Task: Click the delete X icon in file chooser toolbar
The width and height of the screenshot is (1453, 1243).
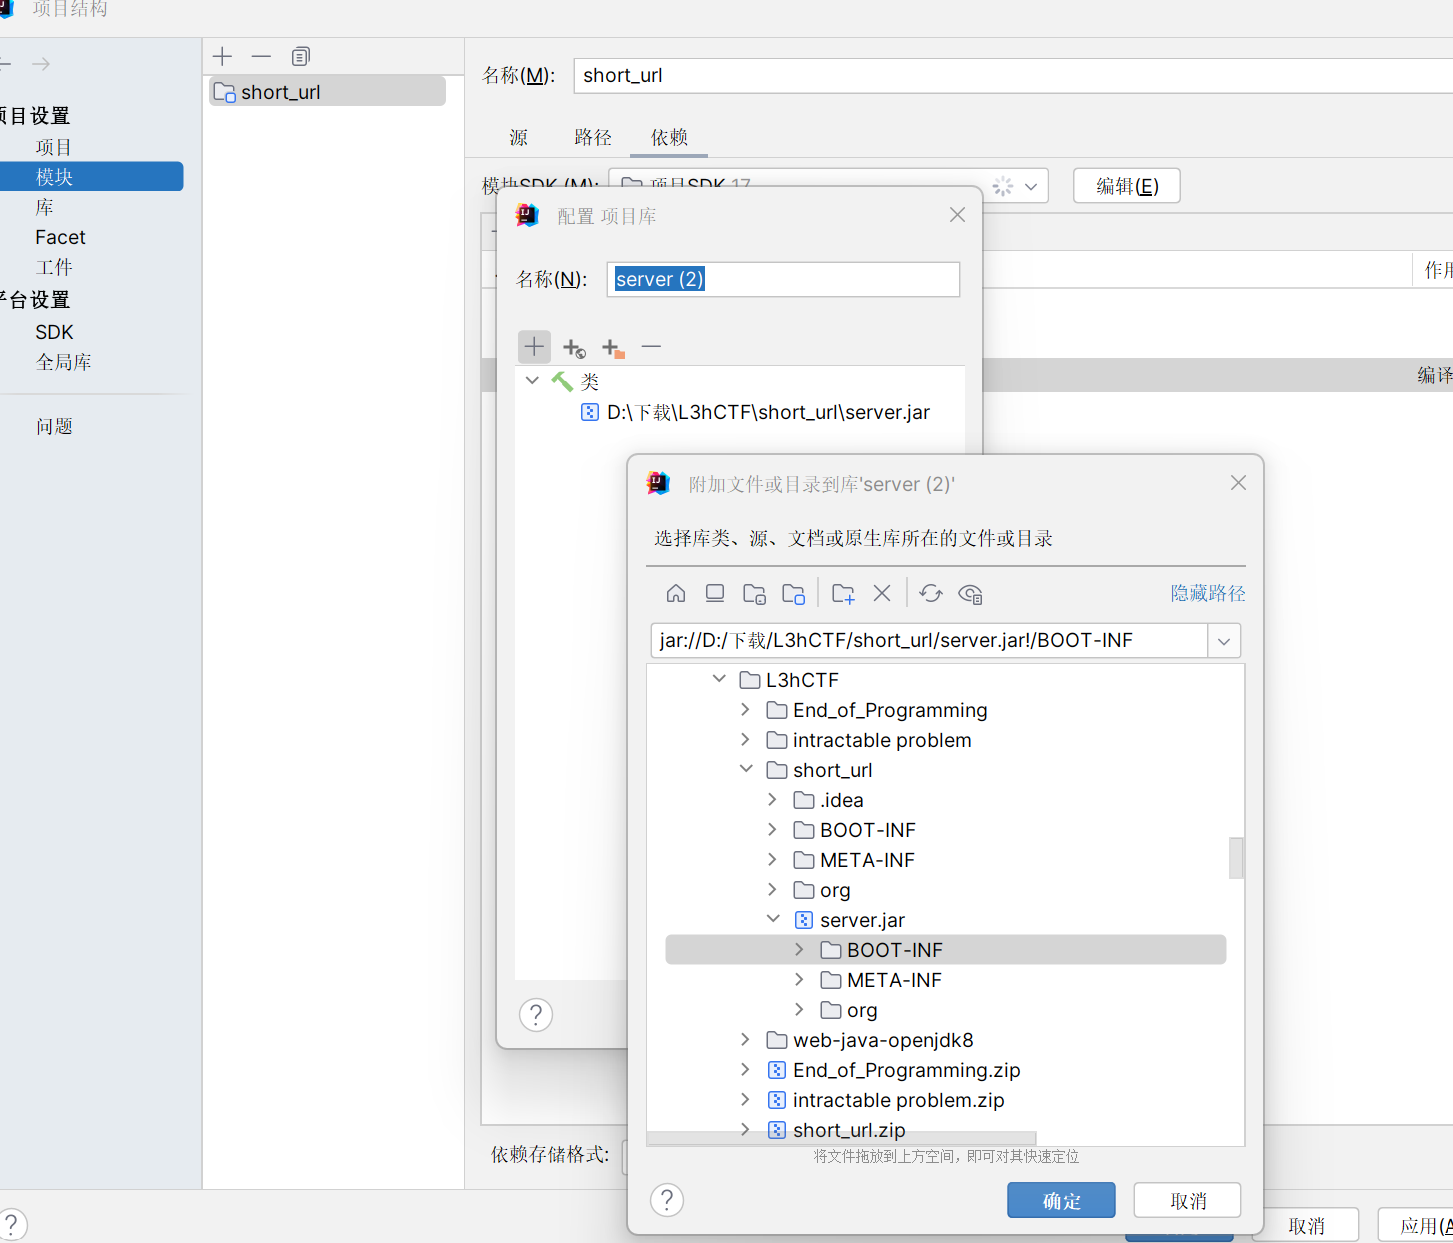Action: (x=882, y=593)
